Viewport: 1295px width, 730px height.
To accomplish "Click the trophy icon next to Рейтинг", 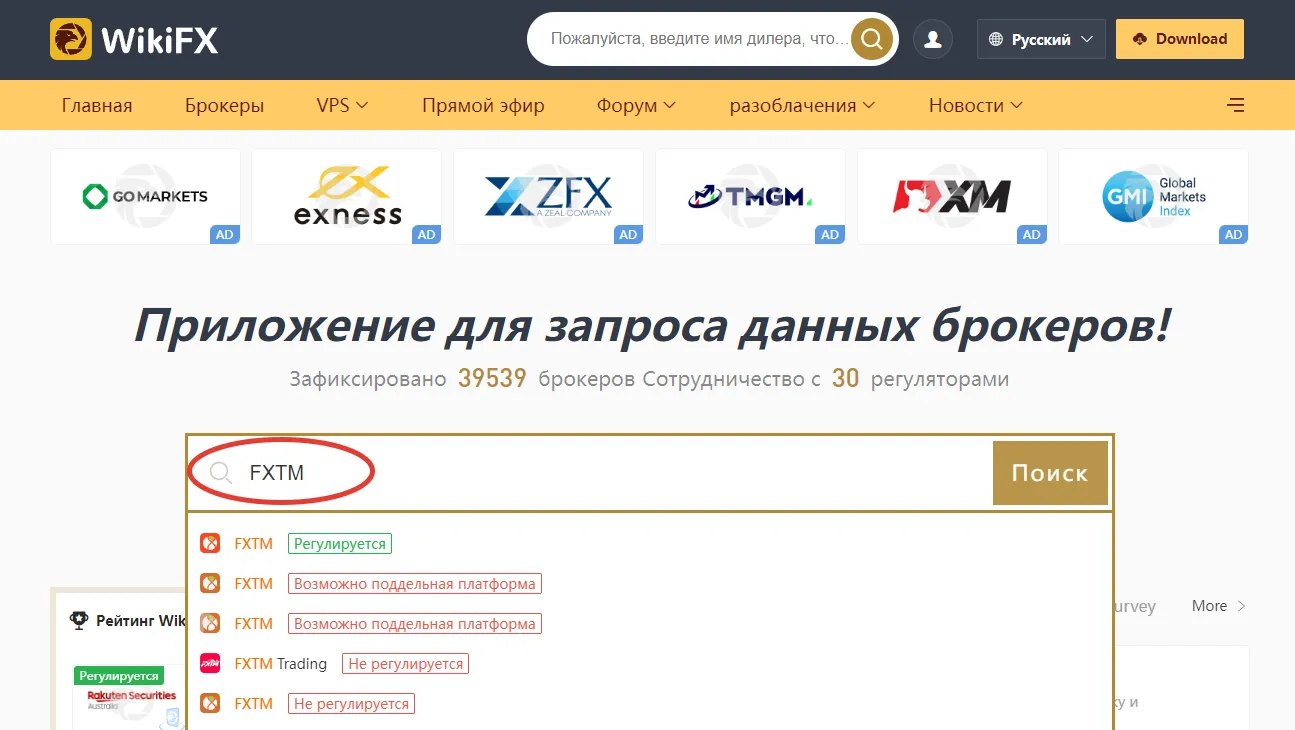I will pyautogui.click(x=79, y=620).
